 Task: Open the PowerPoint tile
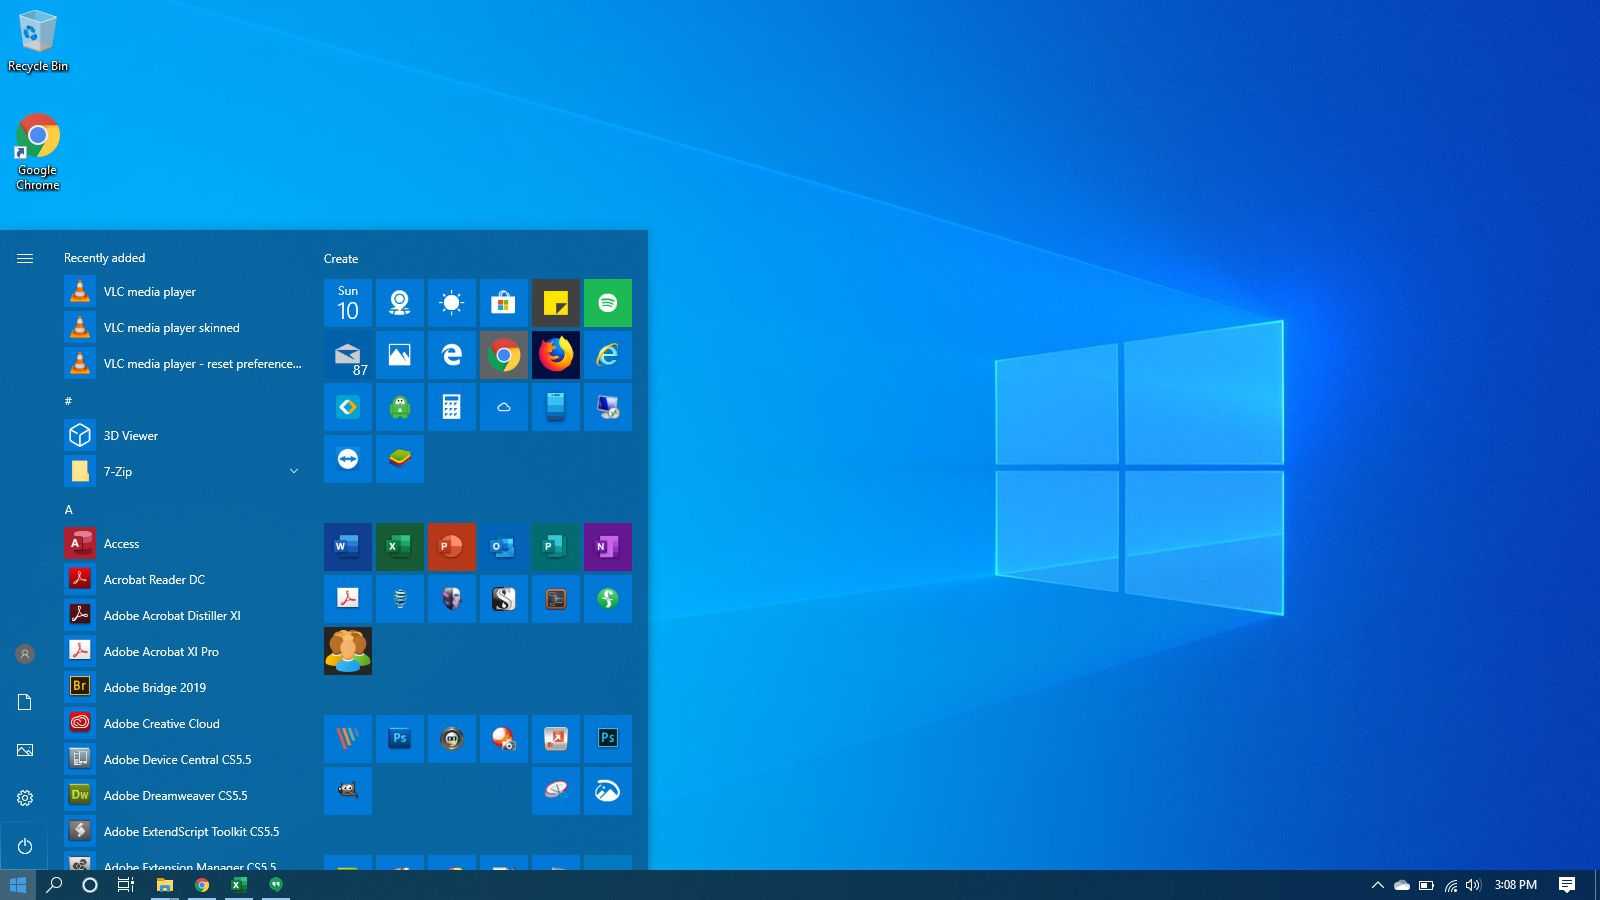[x=452, y=547]
